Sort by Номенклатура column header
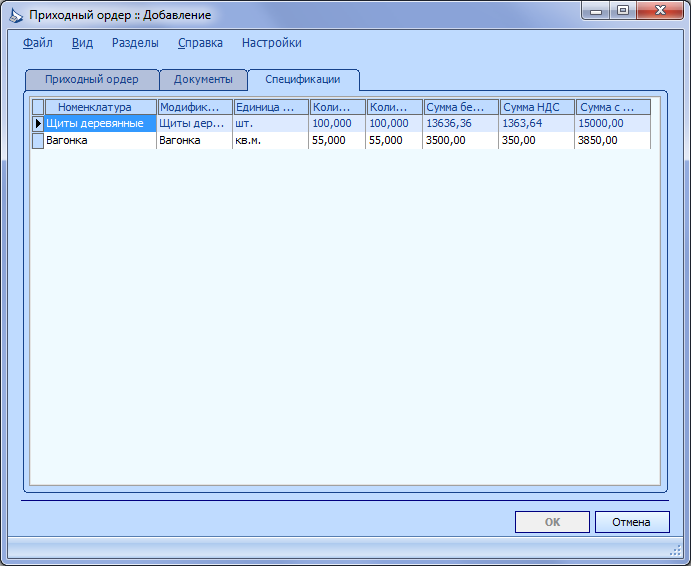The height and width of the screenshot is (566, 691). coord(100,107)
